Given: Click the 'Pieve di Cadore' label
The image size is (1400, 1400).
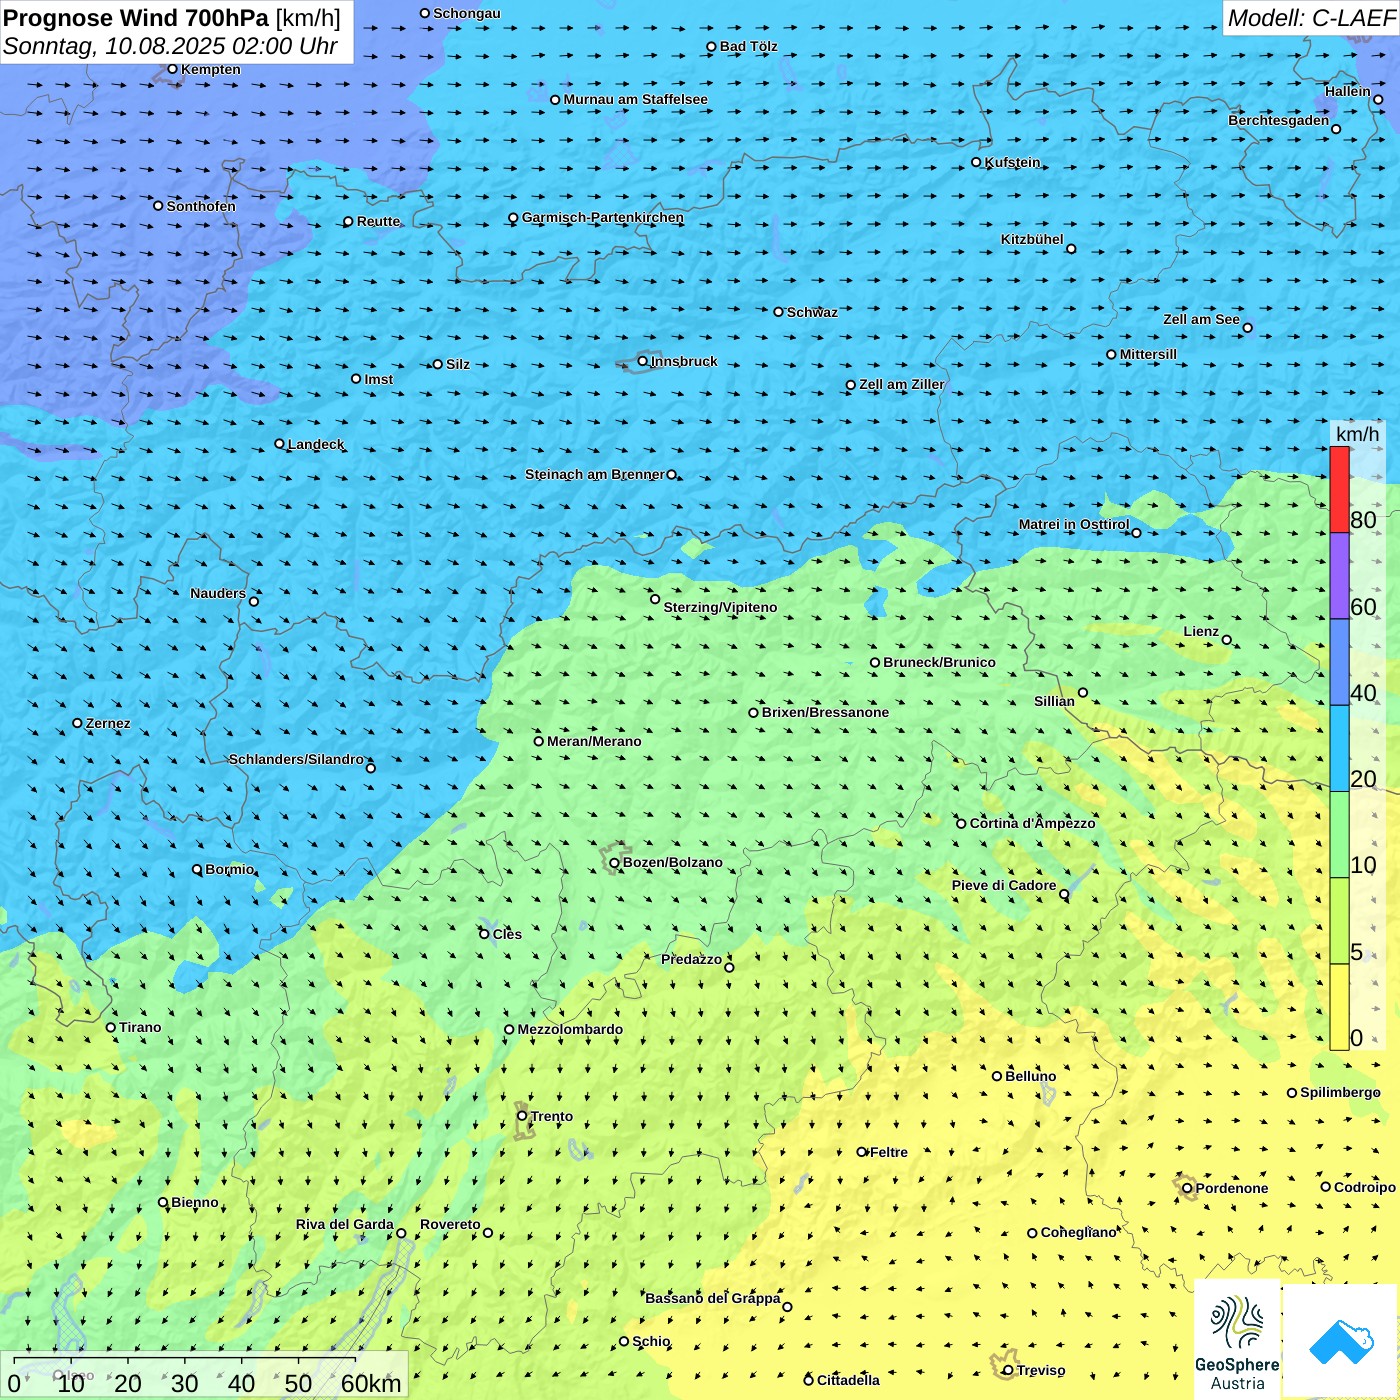Looking at the screenshot, I should point(1004,885).
